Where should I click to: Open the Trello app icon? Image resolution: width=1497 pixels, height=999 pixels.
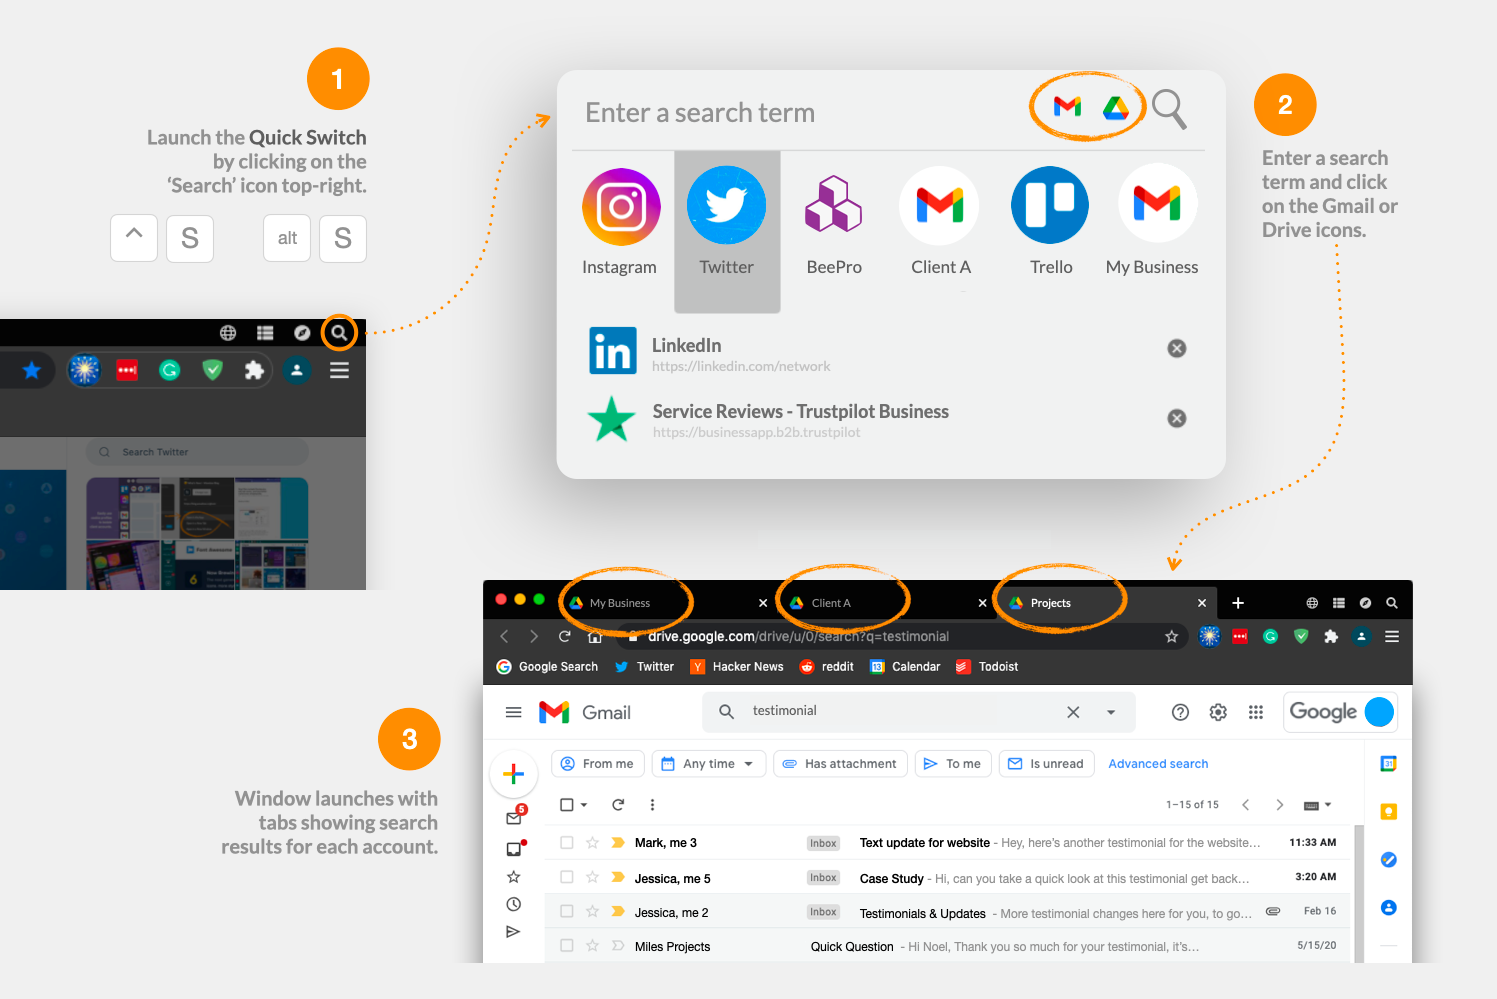point(1051,222)
